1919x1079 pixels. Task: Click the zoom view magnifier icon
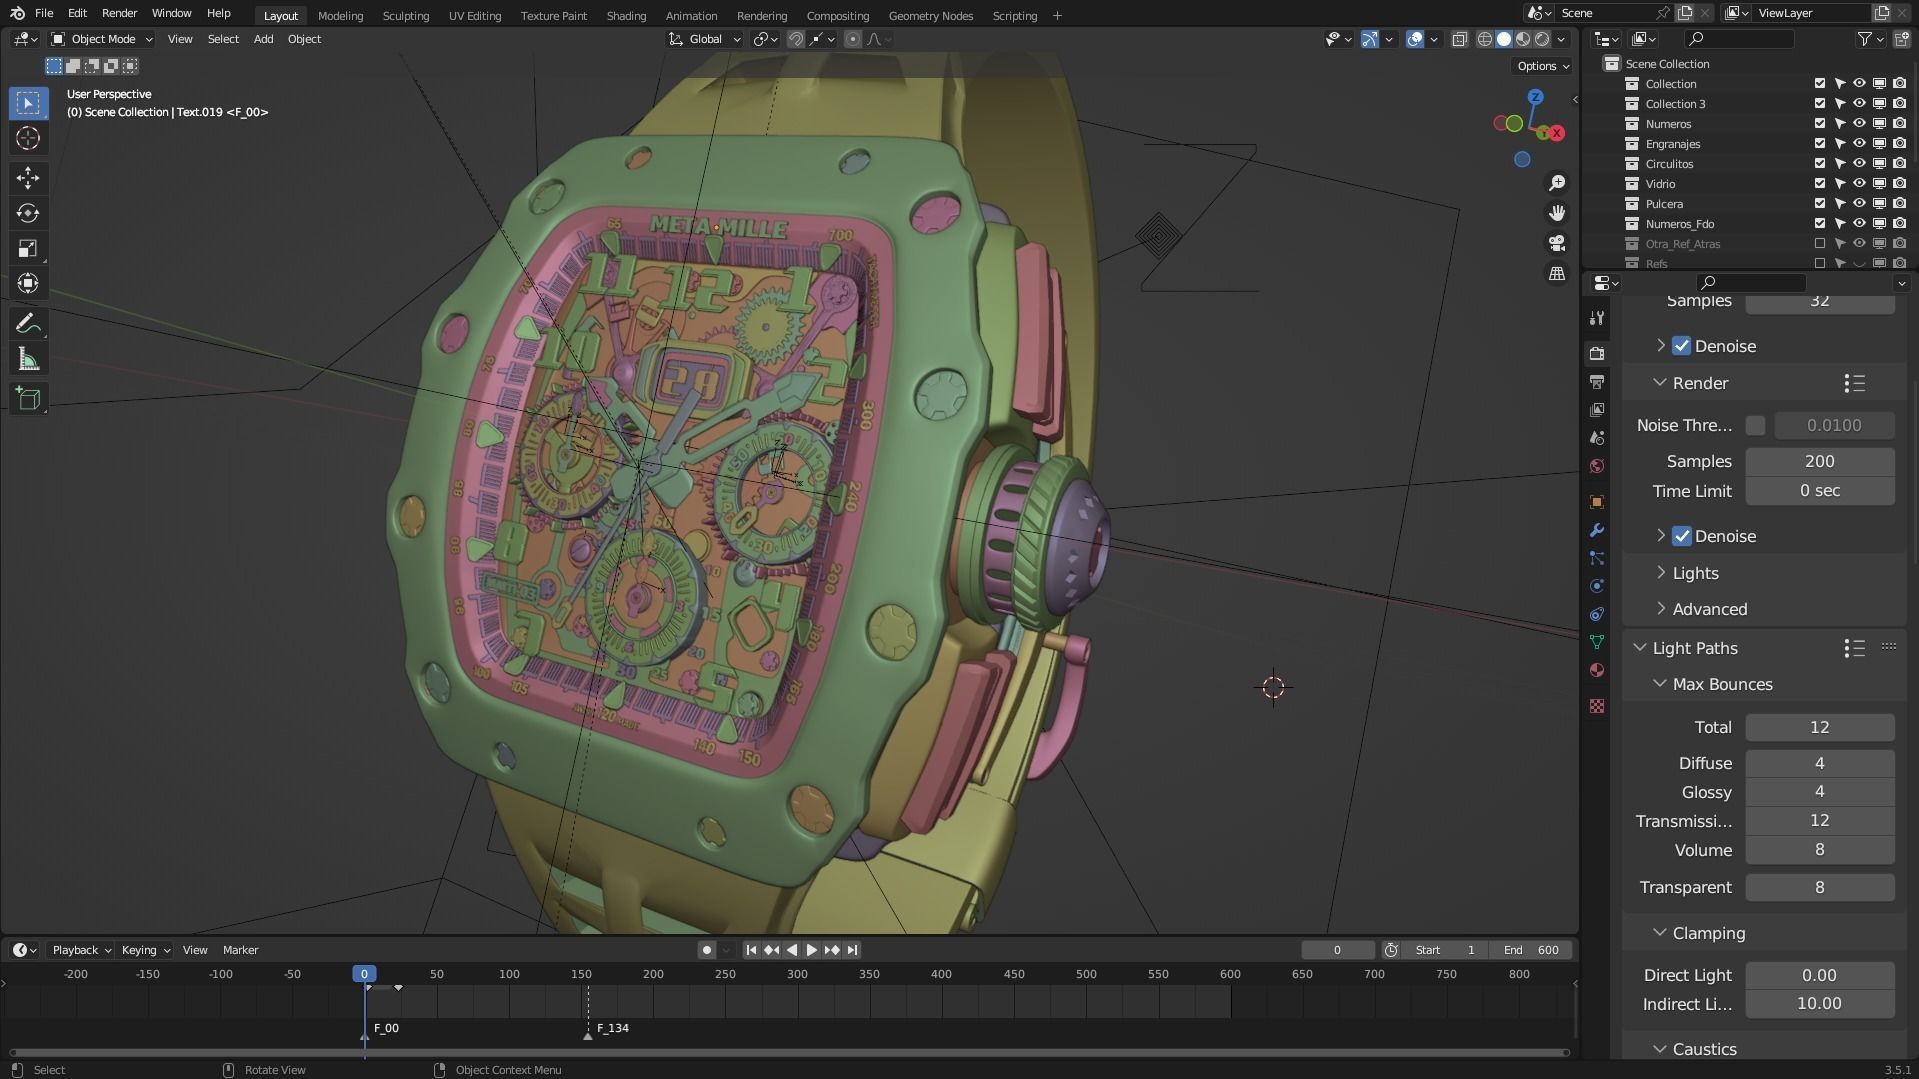click(x=1557, y=183)
